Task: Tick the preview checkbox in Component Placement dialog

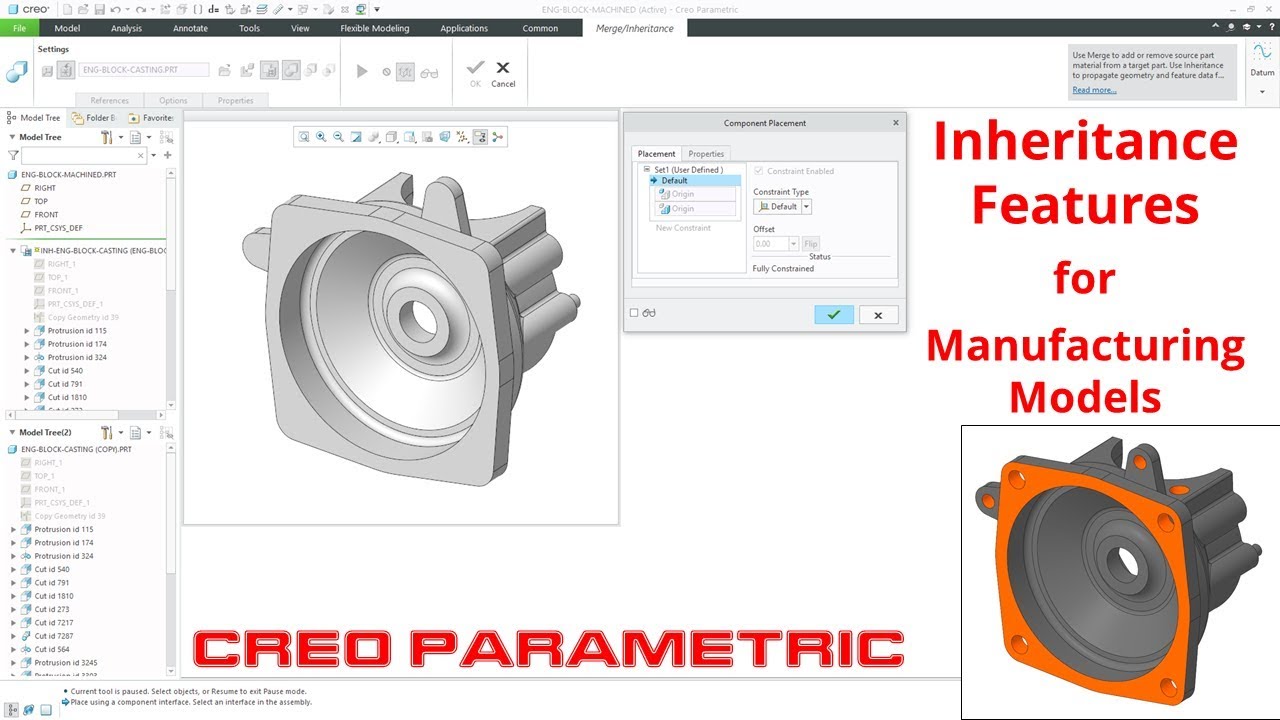Action: [634, 313]
